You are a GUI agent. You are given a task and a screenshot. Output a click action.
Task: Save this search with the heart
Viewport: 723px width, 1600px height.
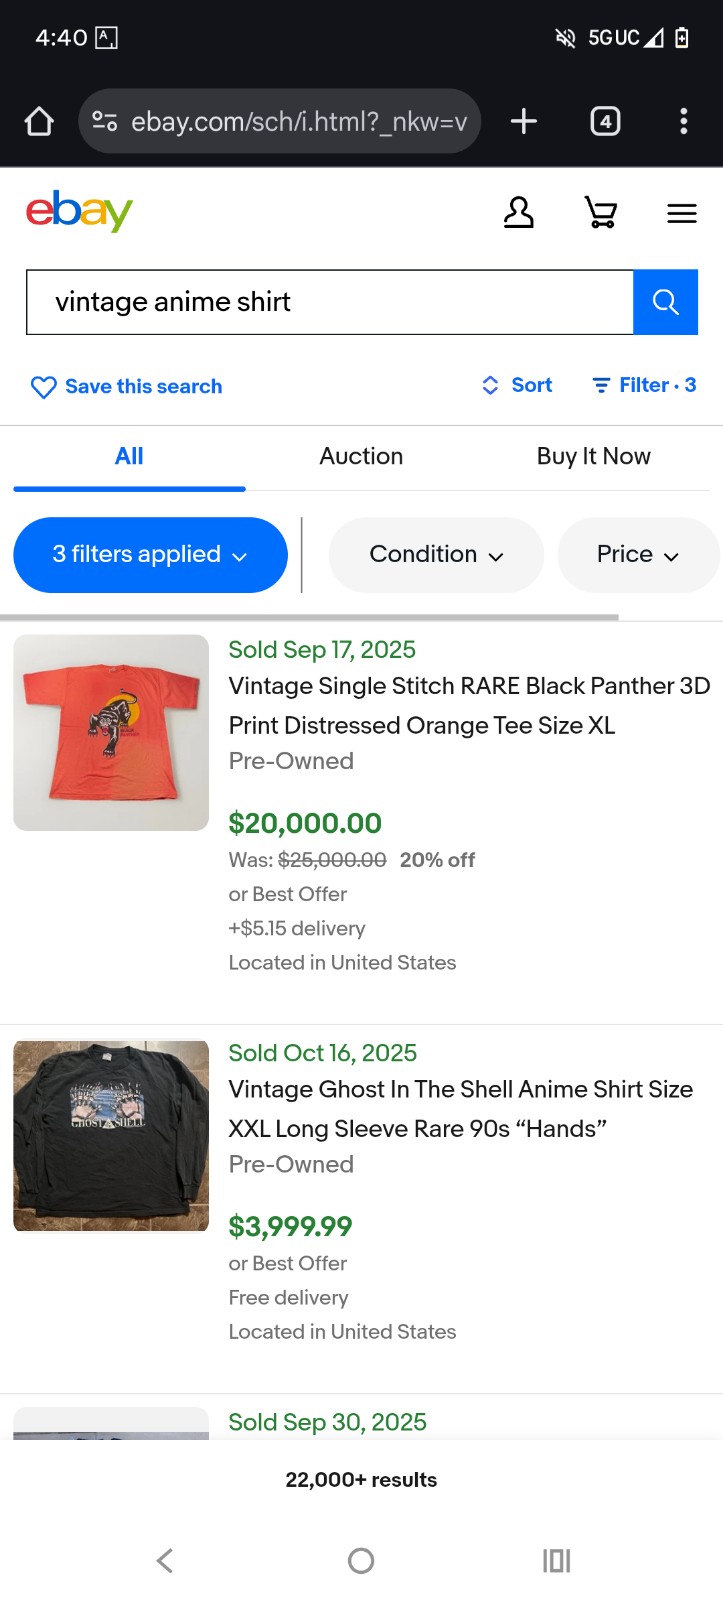tap(126, 387)
